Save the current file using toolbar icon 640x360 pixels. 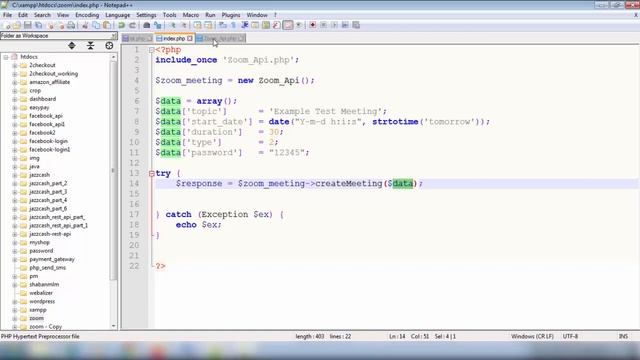click(27, 25)
